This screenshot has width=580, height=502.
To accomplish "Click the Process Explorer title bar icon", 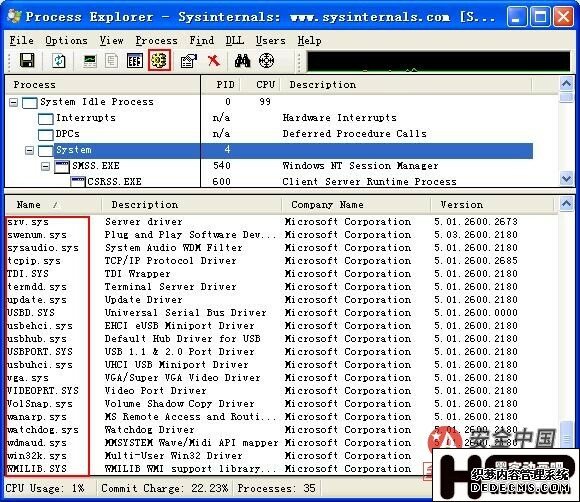I will point(14,16).
